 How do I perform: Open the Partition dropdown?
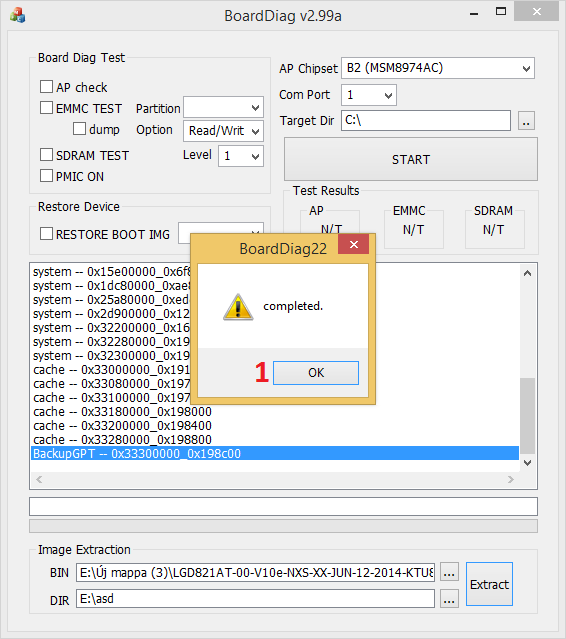(x=223, y=108)
